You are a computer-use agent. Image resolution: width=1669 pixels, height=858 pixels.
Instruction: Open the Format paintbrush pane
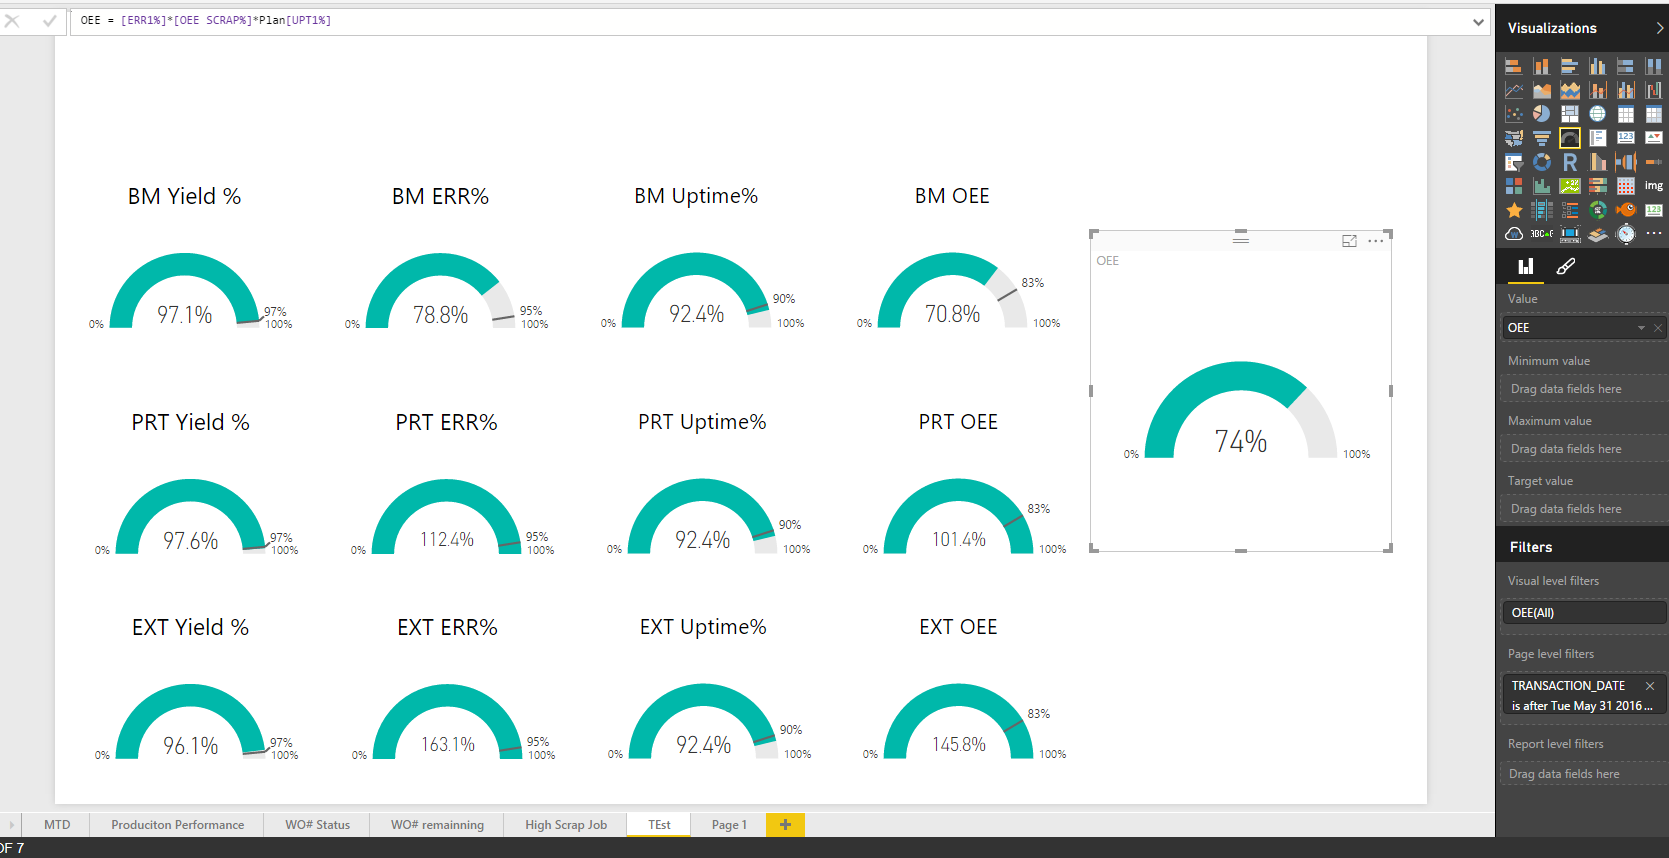(1566, 266)
